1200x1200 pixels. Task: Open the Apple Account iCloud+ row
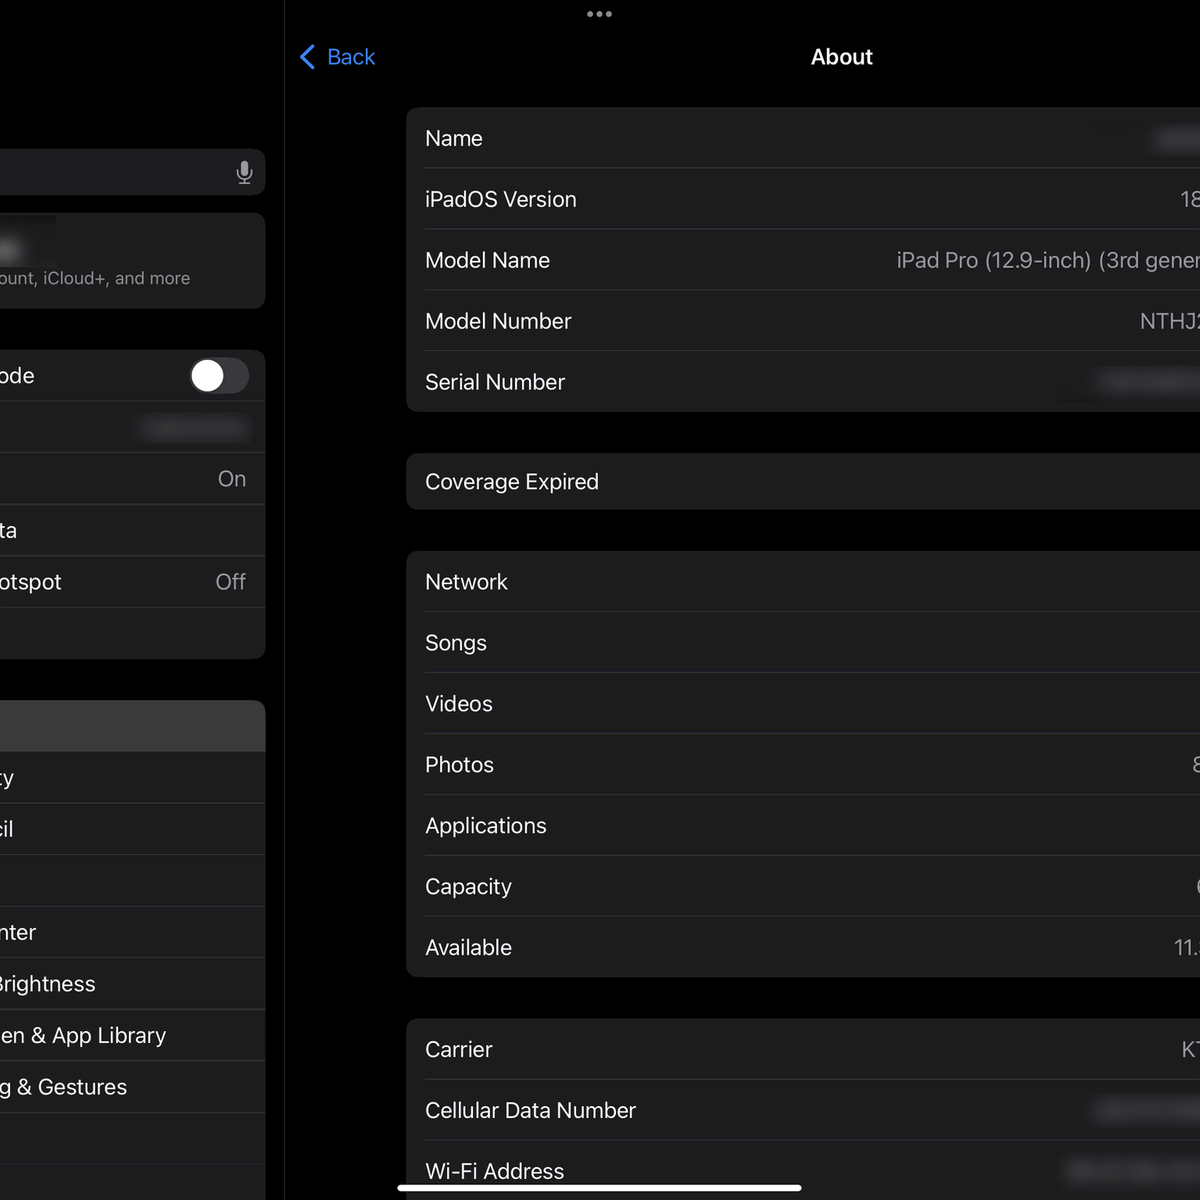(x=132, y=261)
